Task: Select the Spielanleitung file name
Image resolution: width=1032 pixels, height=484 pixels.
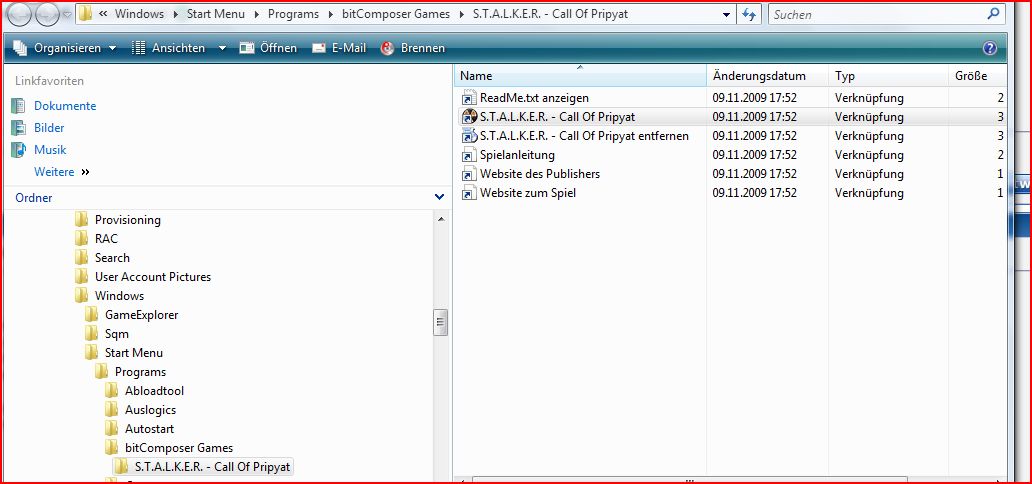Action: 517,155
